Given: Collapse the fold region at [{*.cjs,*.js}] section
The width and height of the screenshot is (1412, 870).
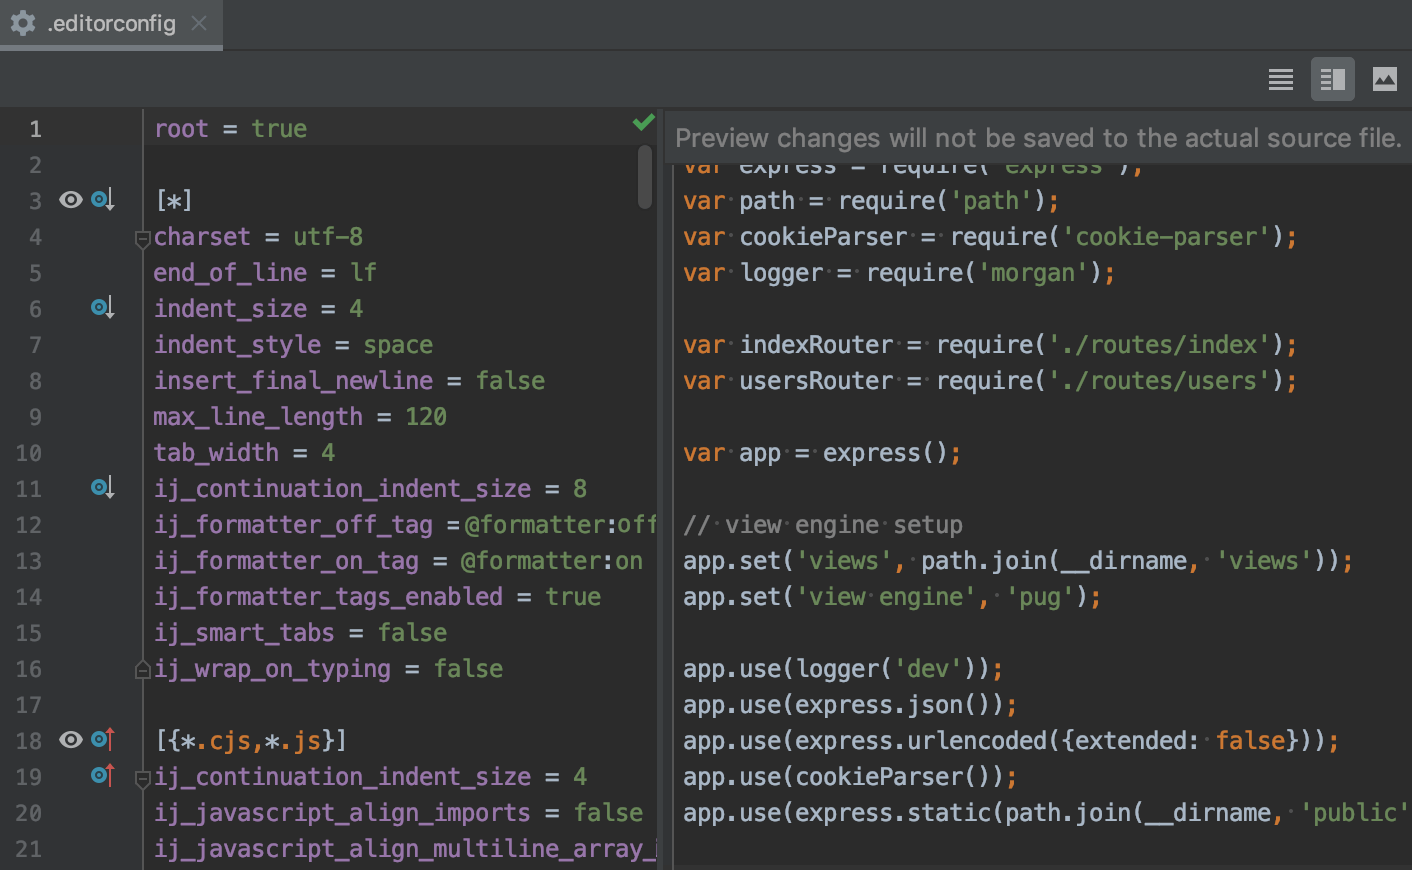Looking at the screenshot, I should tap(141, 777).
